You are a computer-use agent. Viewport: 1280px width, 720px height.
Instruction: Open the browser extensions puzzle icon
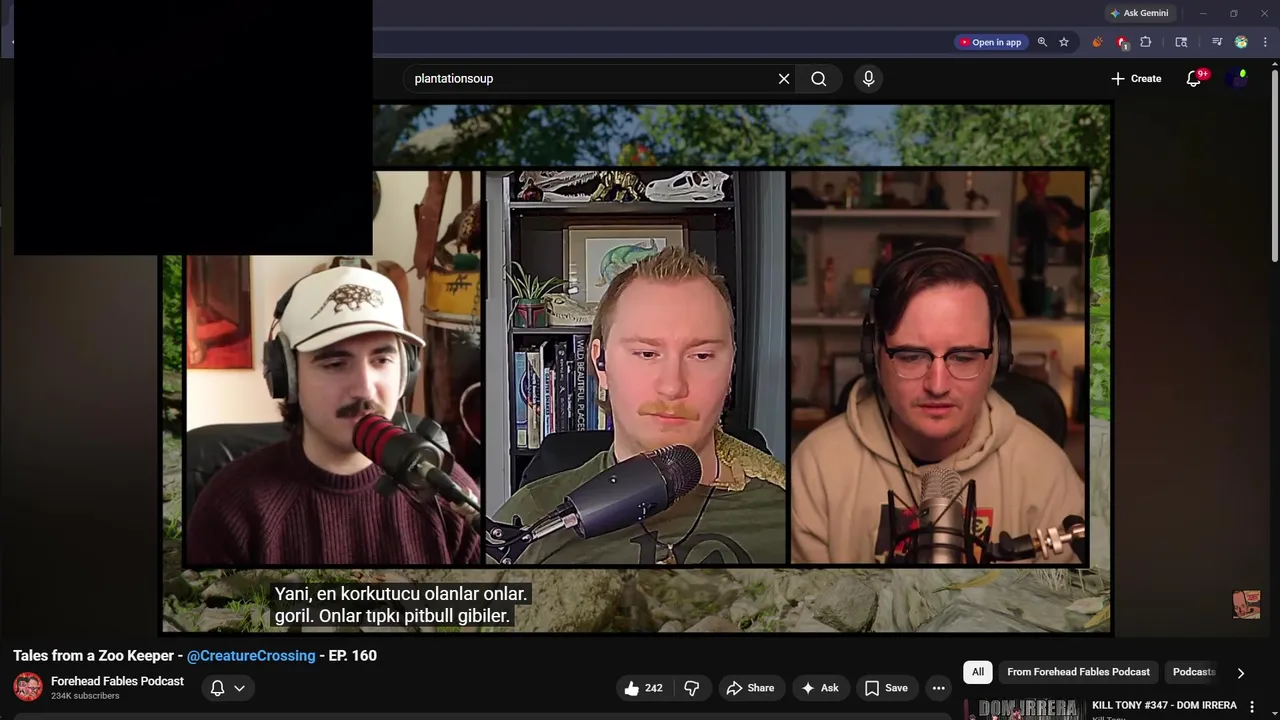click(x=1146, y=42)
